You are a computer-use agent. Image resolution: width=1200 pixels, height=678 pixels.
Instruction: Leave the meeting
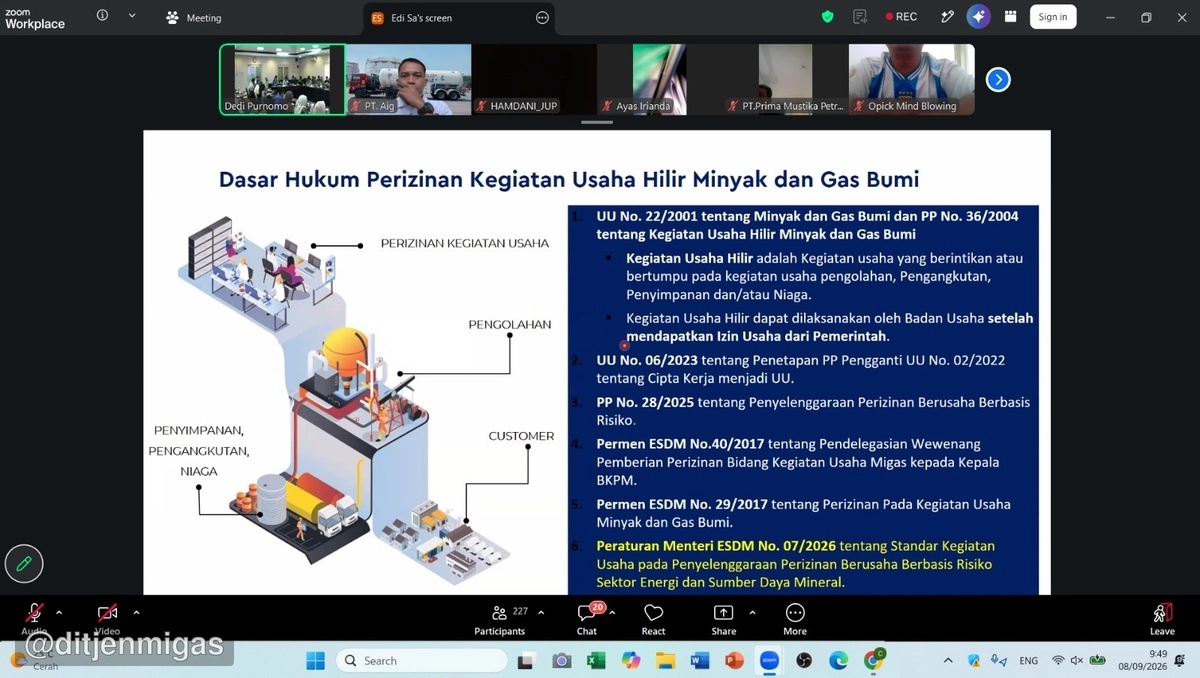[x=1162, y=619]
